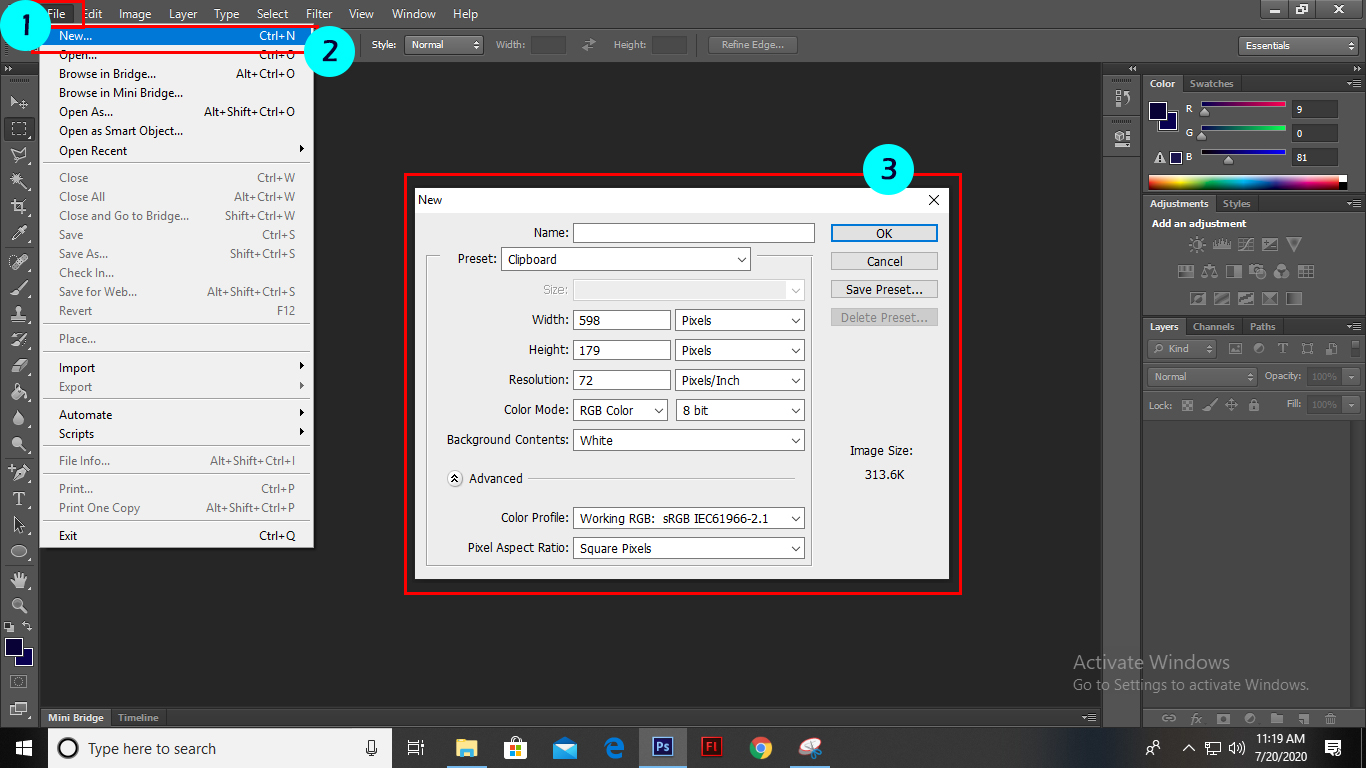Open the Color Profile dropdown

click(689, 518)
